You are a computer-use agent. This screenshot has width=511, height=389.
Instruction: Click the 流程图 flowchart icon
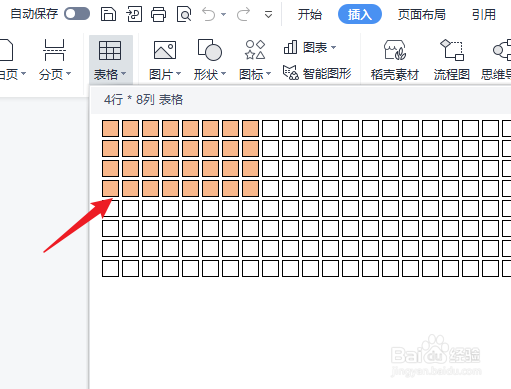[452, 50]
